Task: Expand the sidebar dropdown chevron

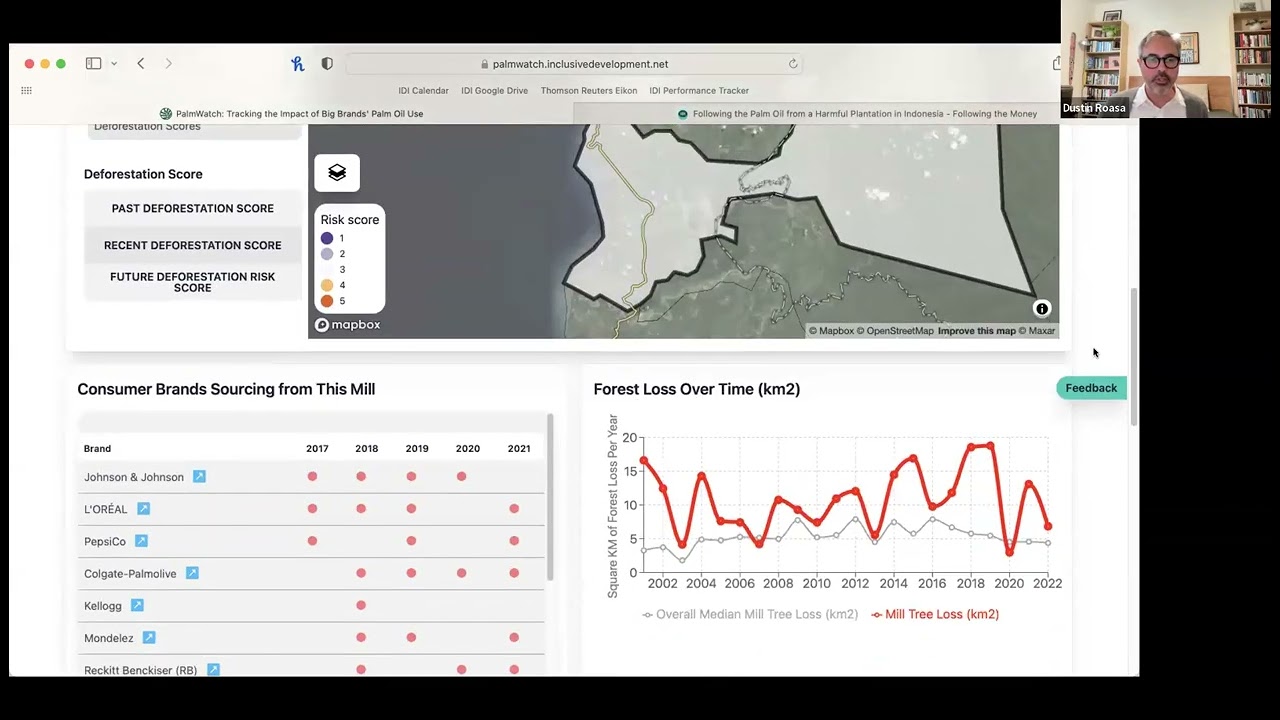Action: point(114,63)
